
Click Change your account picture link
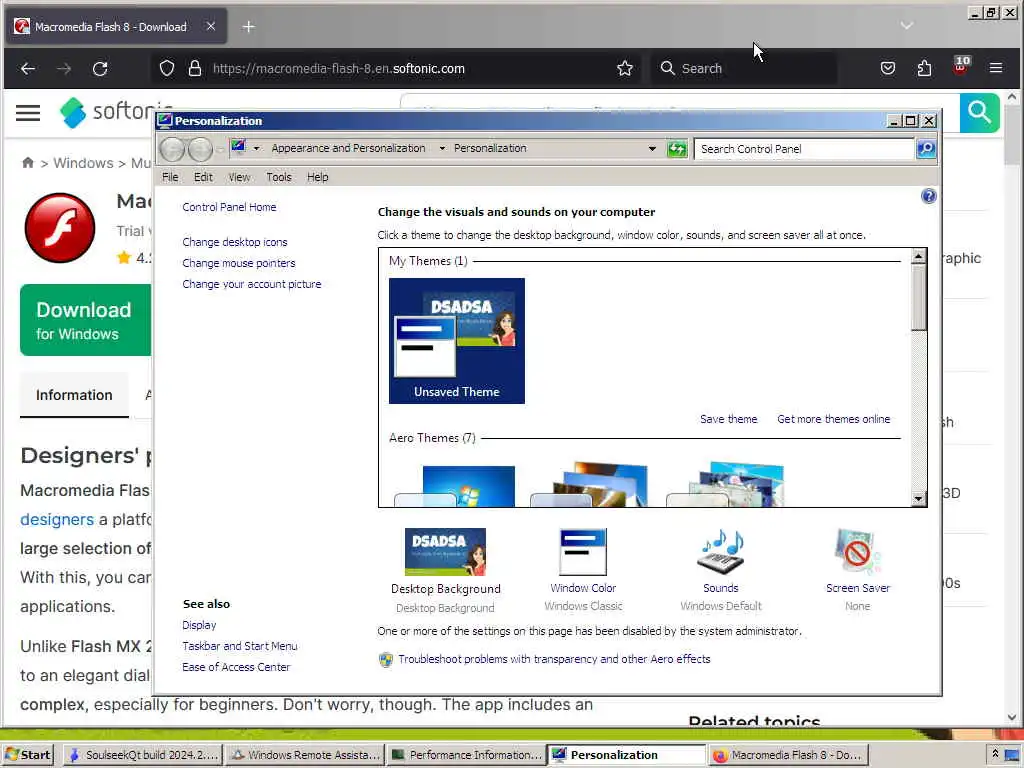pos(251,284)
